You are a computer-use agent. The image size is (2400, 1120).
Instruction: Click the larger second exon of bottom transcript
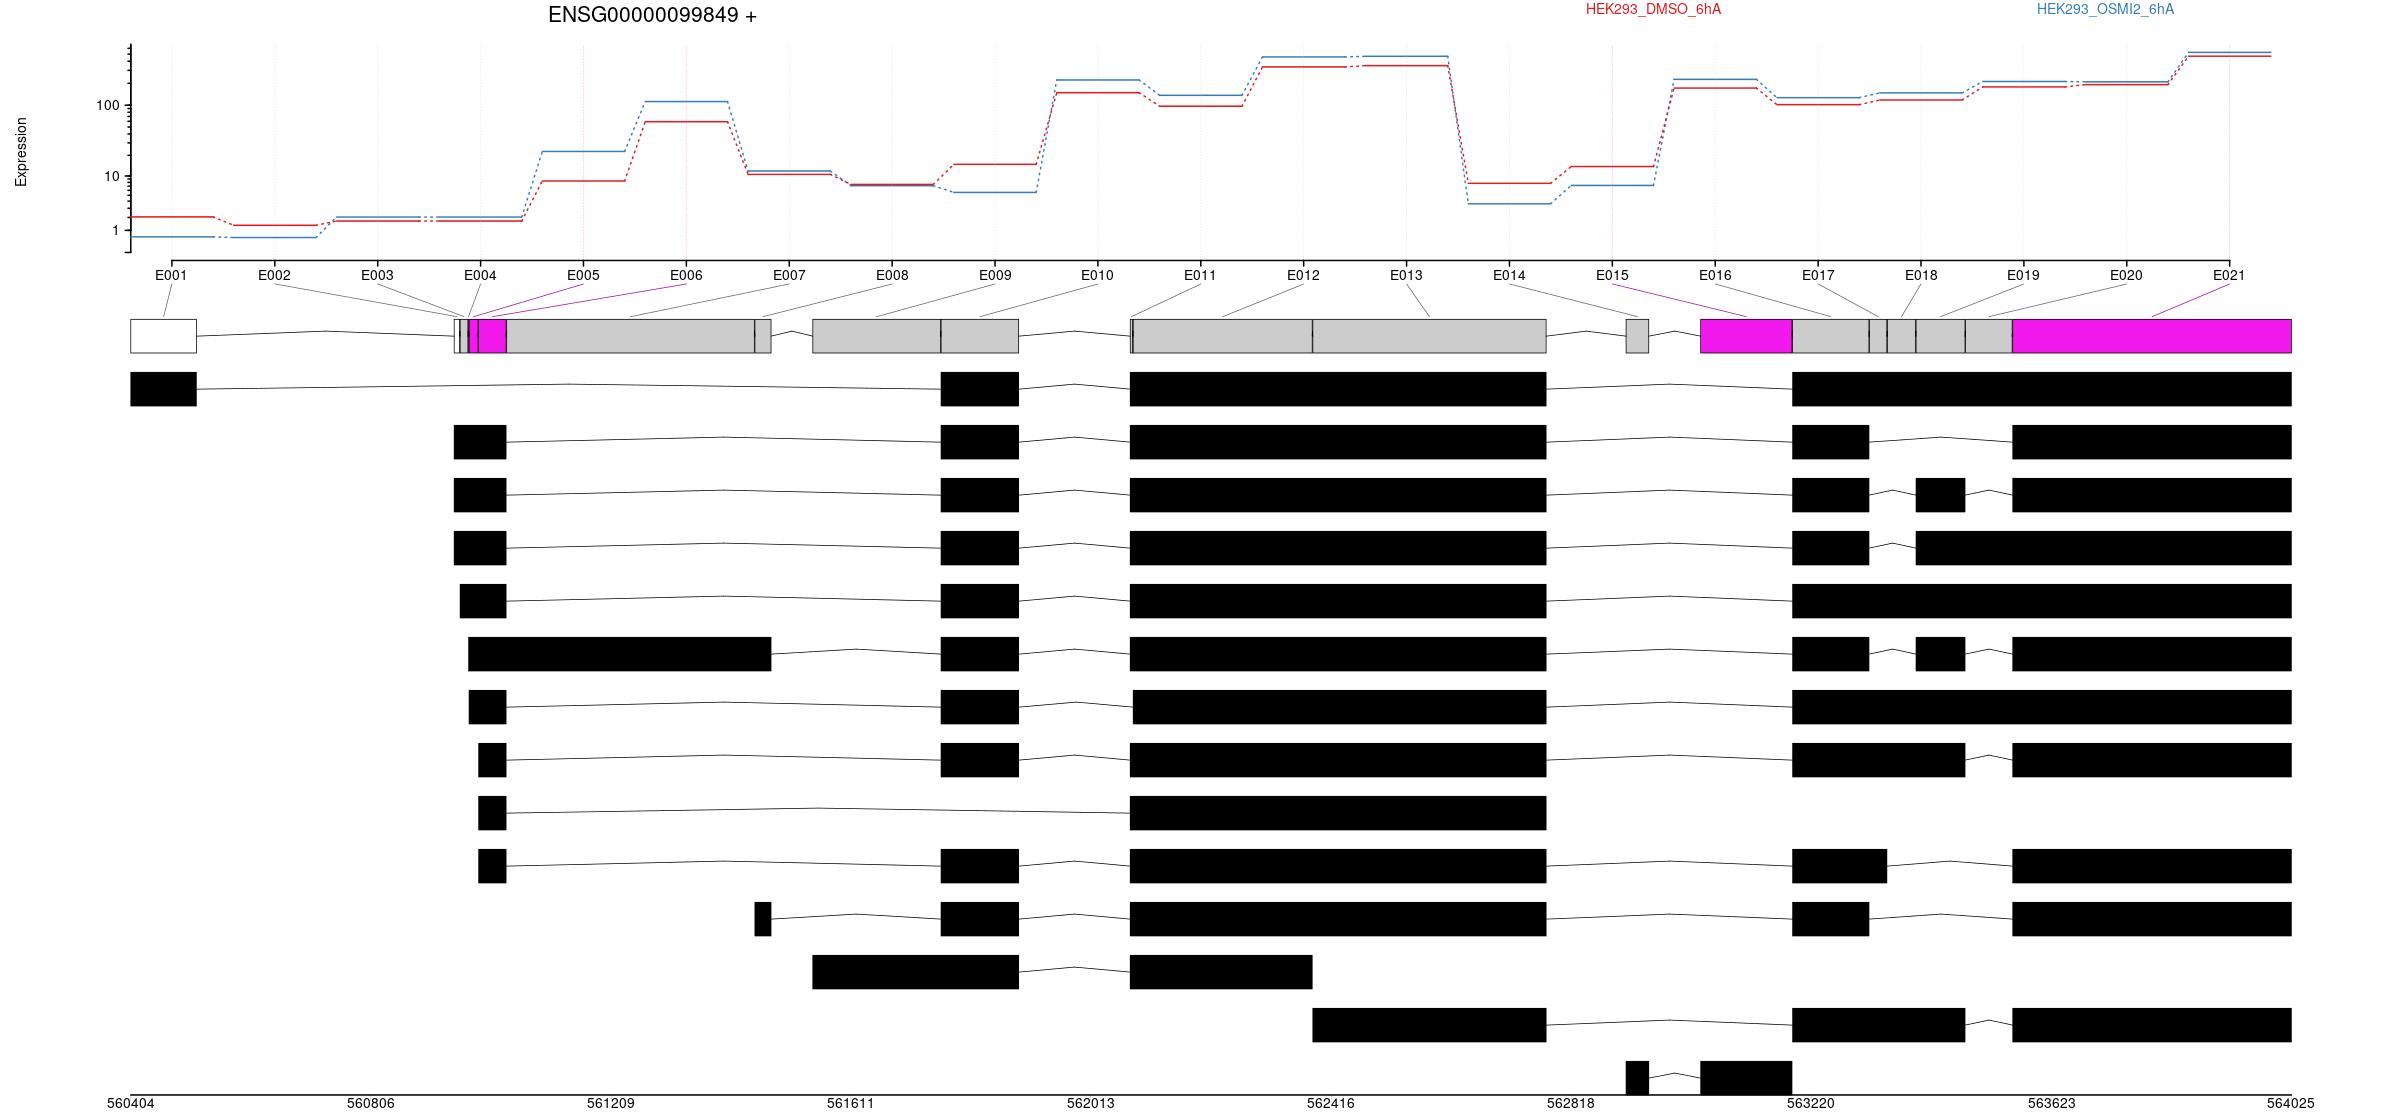pyautogui.click(x=1746, y=1078)
